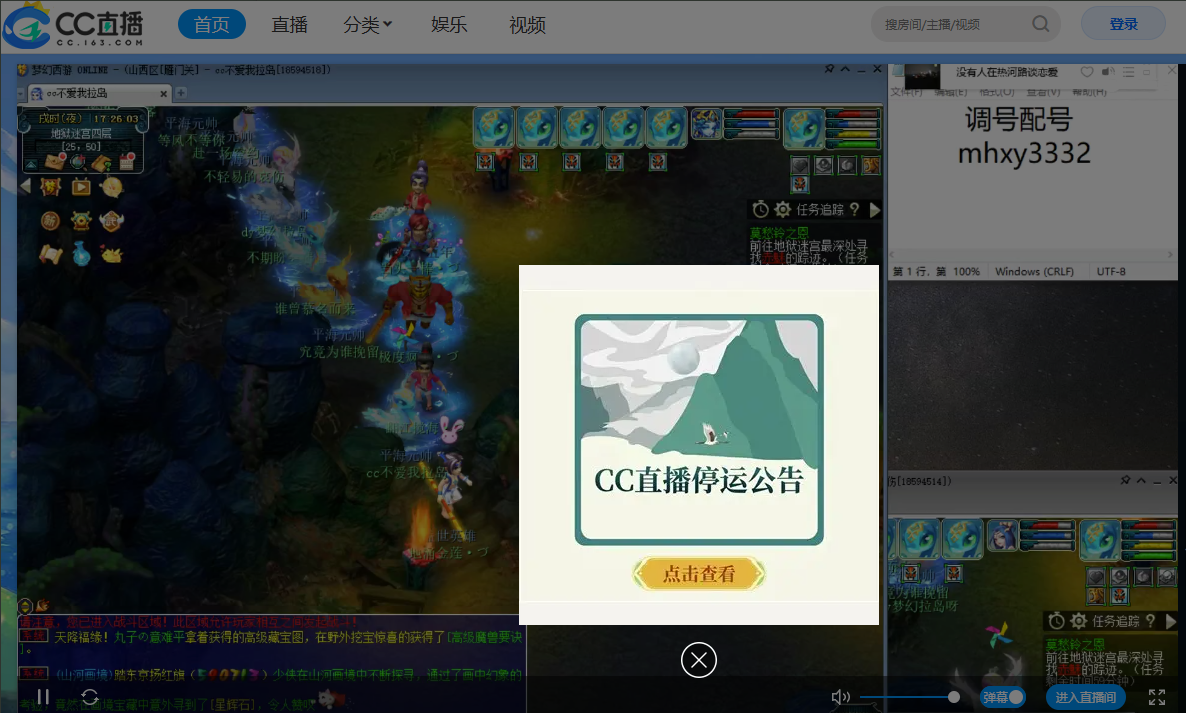Open the CC直播 logo homepage link

click(73, 26)
